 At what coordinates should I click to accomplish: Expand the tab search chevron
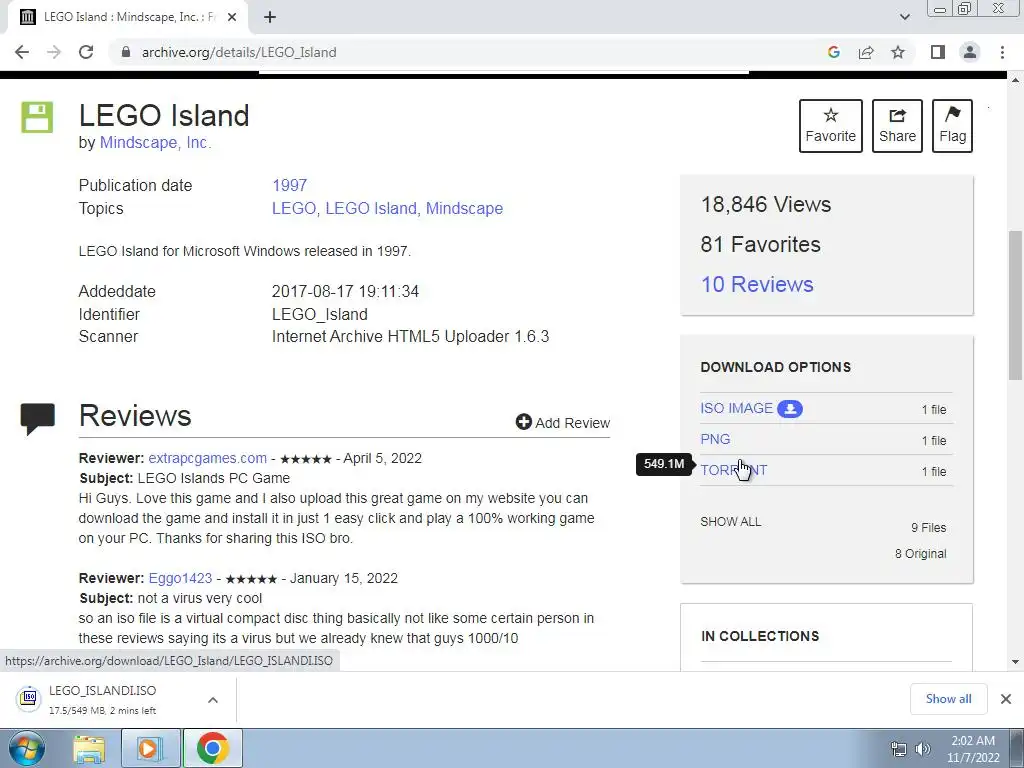[x=904, y=17]
